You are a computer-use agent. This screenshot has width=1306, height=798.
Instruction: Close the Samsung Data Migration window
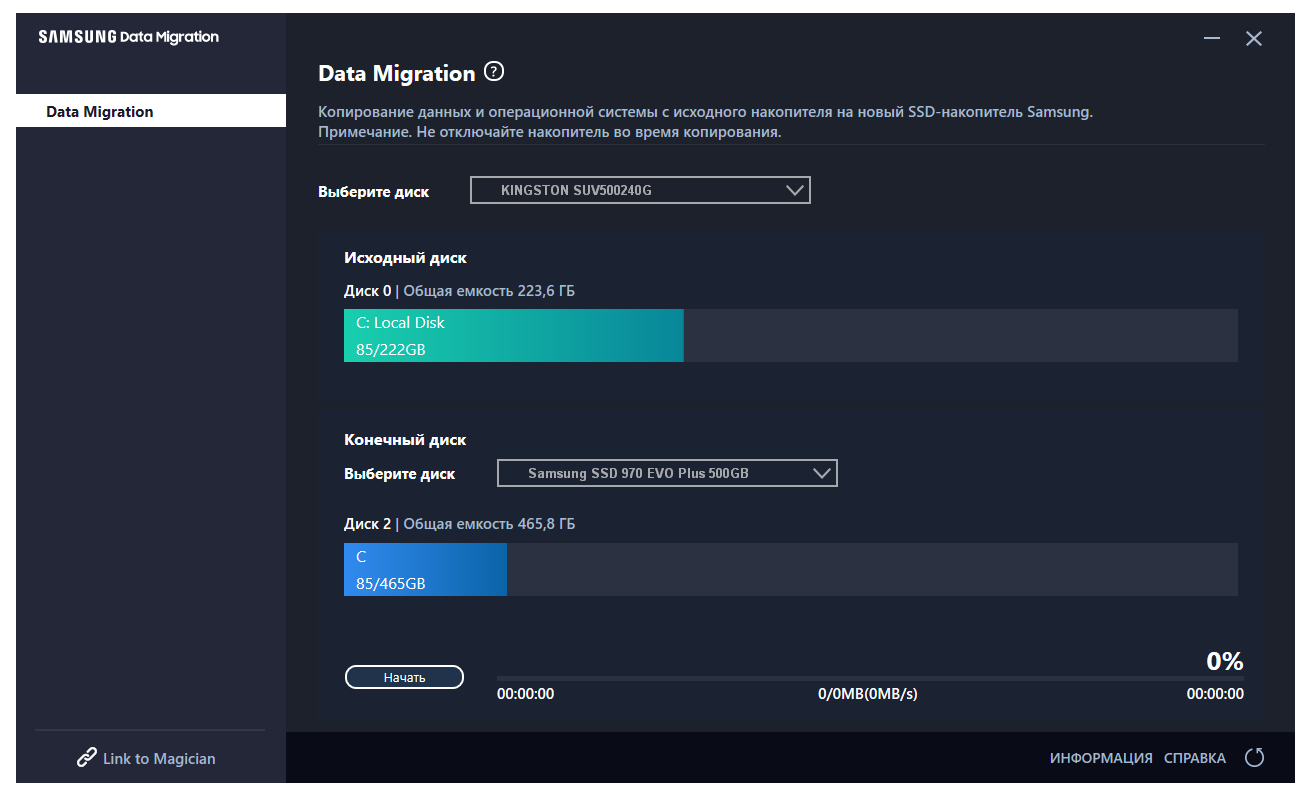[1254, 39]
